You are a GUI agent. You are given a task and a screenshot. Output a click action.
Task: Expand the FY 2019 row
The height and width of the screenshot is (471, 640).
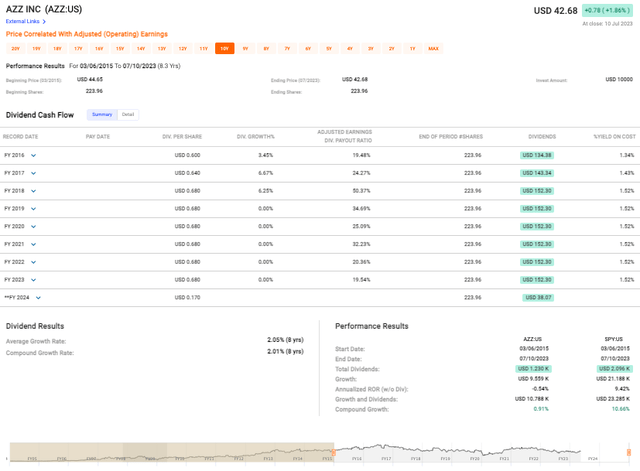point(33,209)
